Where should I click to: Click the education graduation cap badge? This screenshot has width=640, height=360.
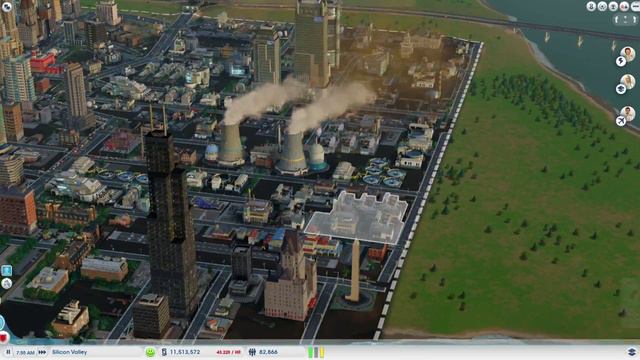(x=621, y=89)
